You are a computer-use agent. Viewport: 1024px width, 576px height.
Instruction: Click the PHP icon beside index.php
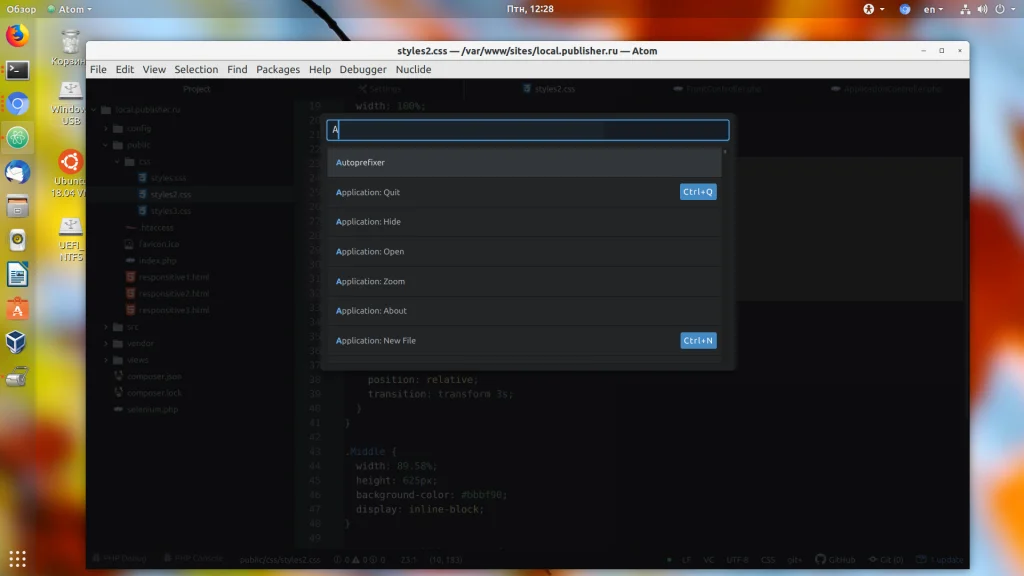(130, 261)
